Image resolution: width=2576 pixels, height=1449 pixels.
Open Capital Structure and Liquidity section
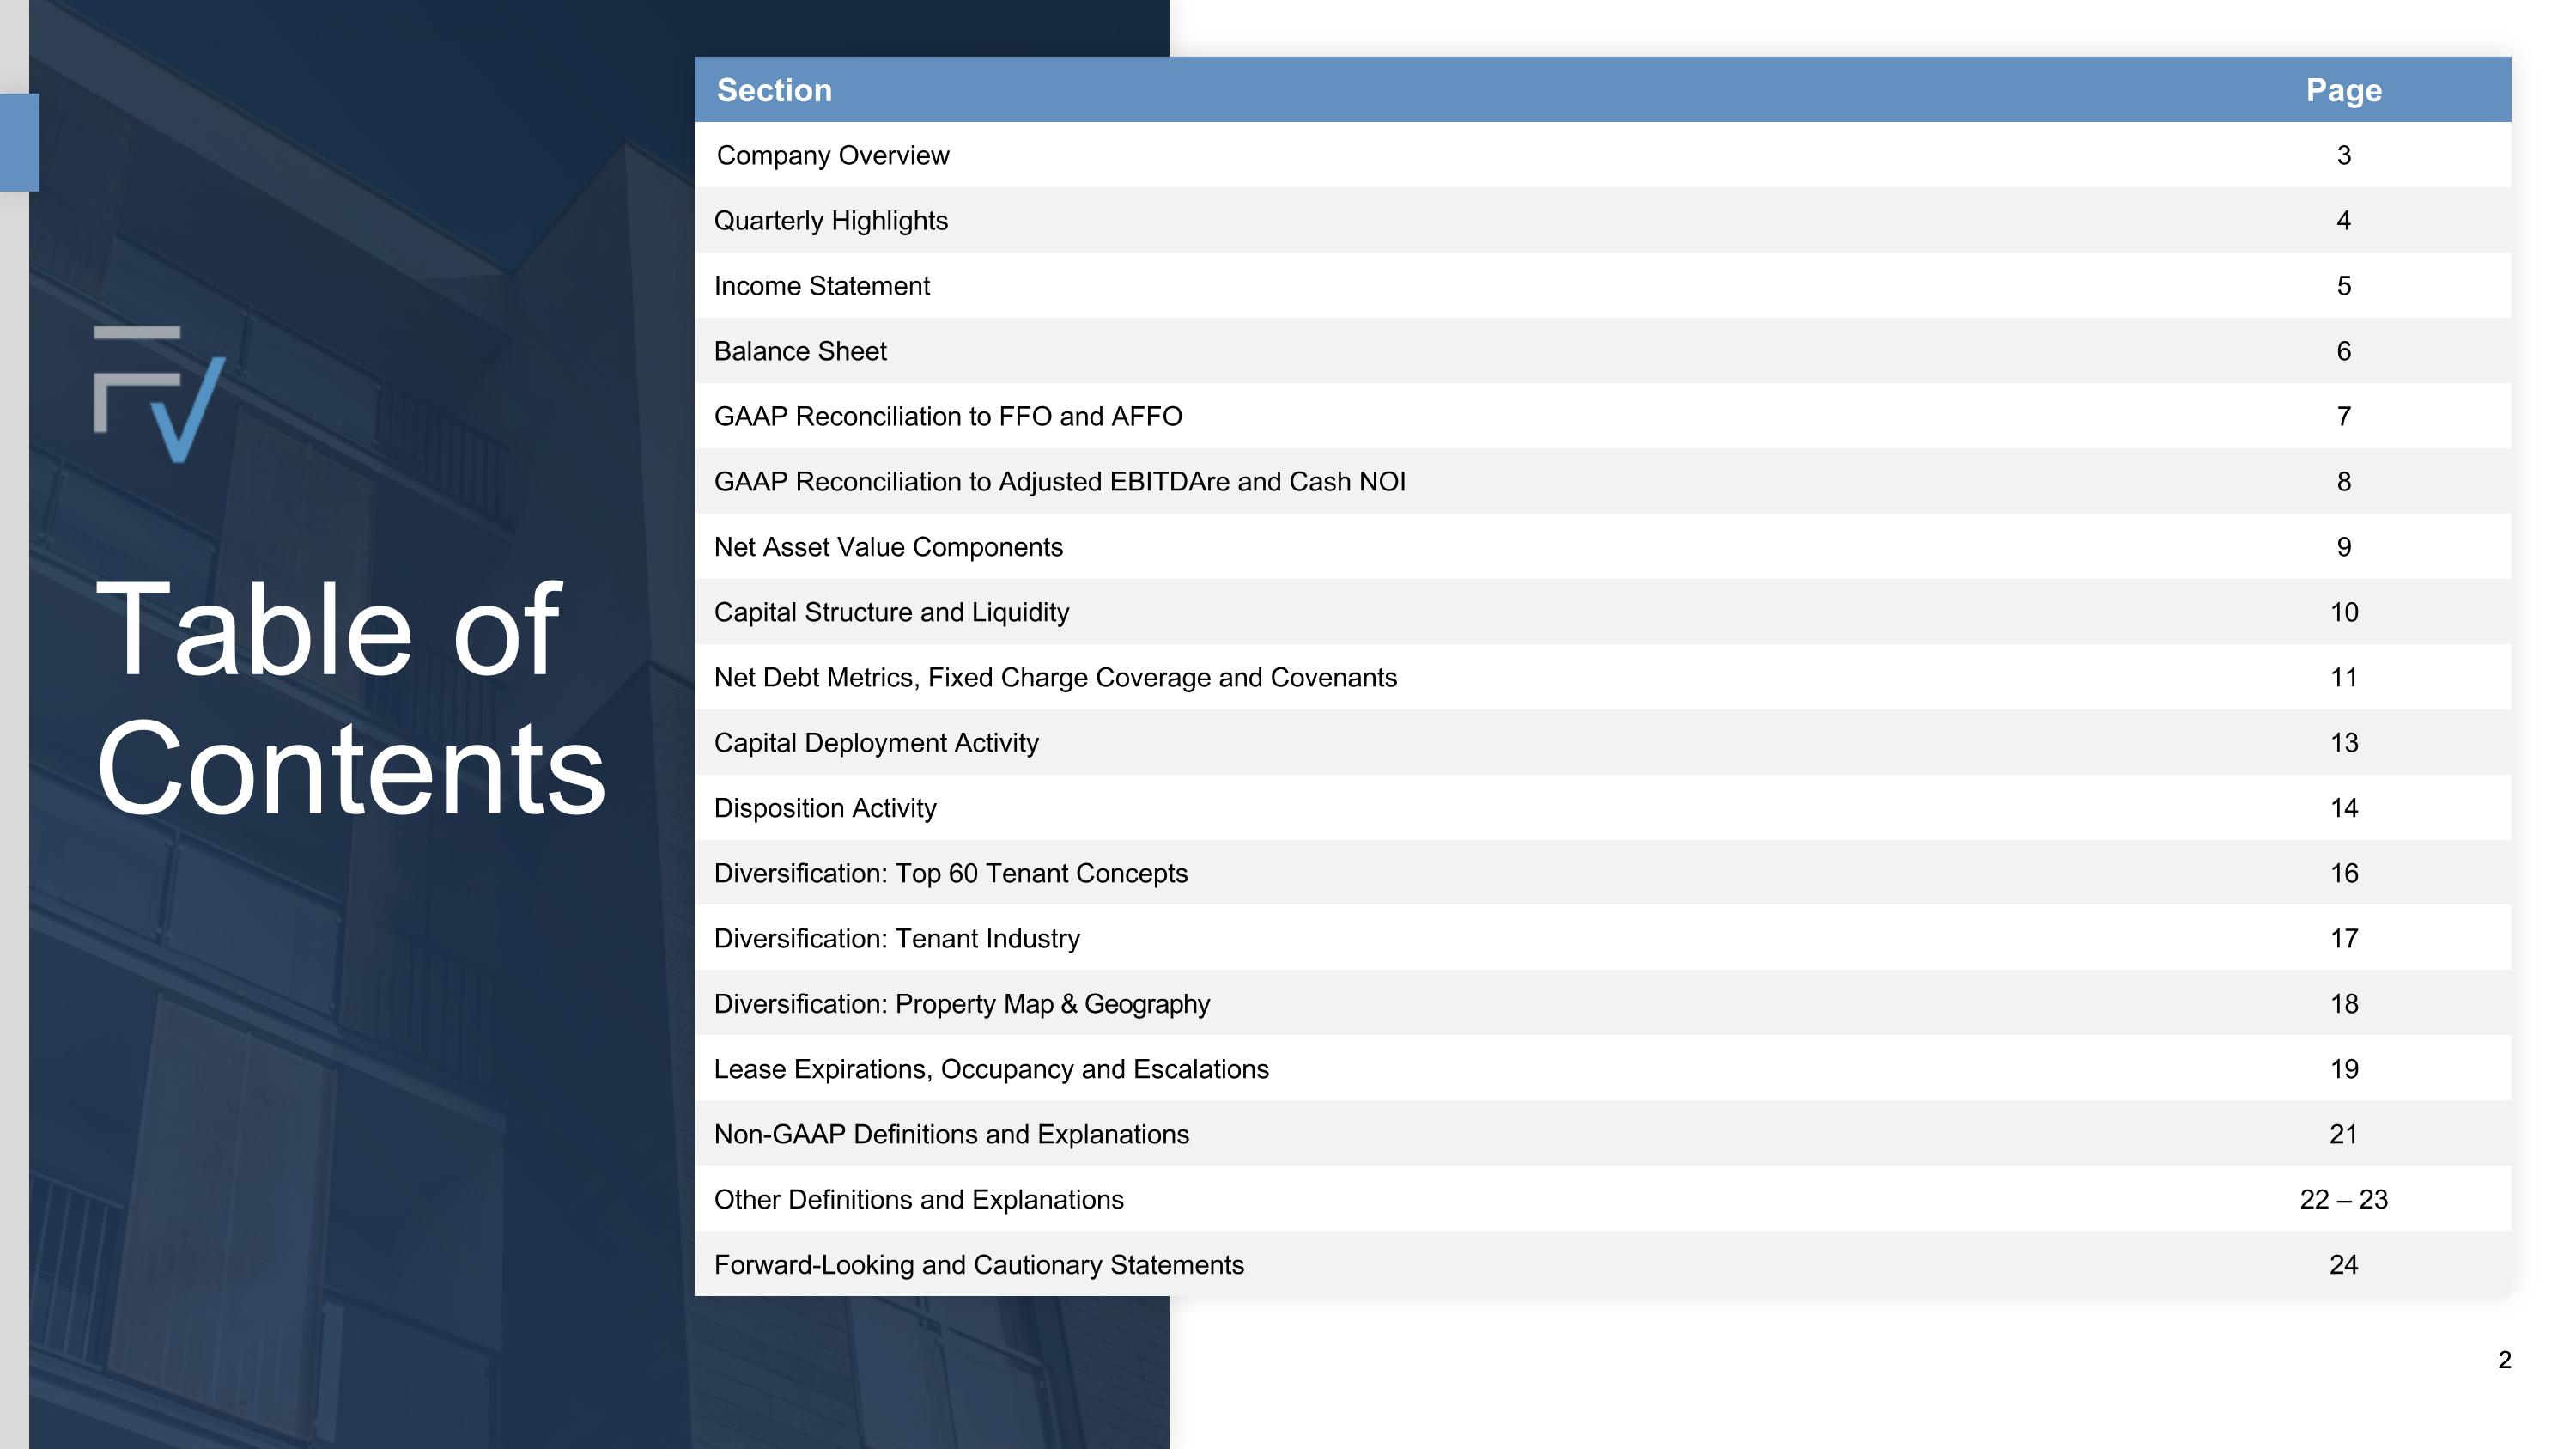click(891, 612)
